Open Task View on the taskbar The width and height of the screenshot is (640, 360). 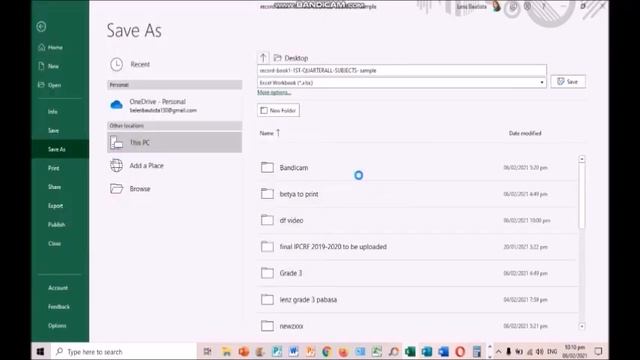pyautogui.click(x=207, y=351)
